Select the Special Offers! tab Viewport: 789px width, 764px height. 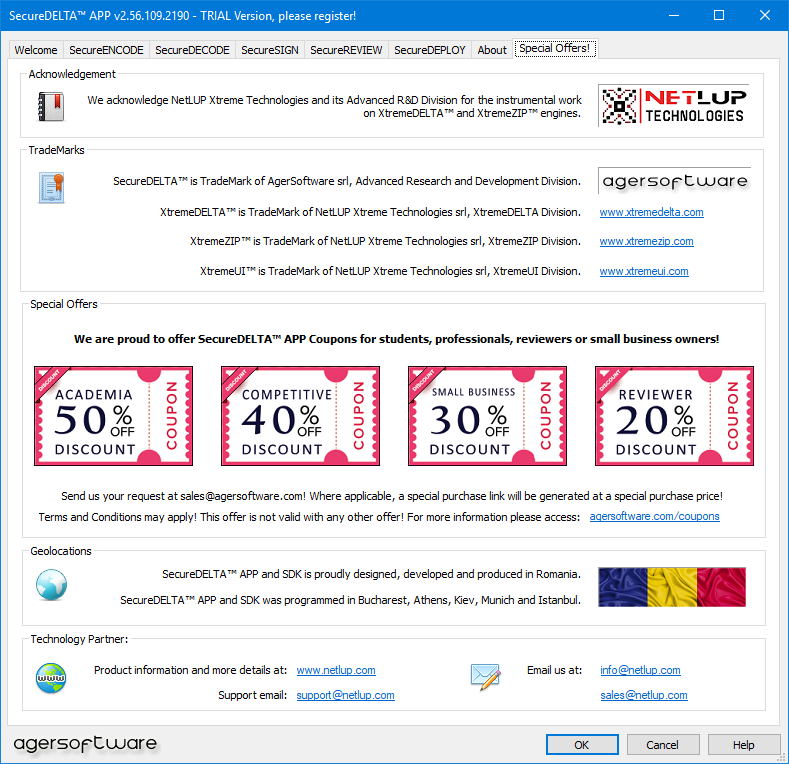click(555, 48)
